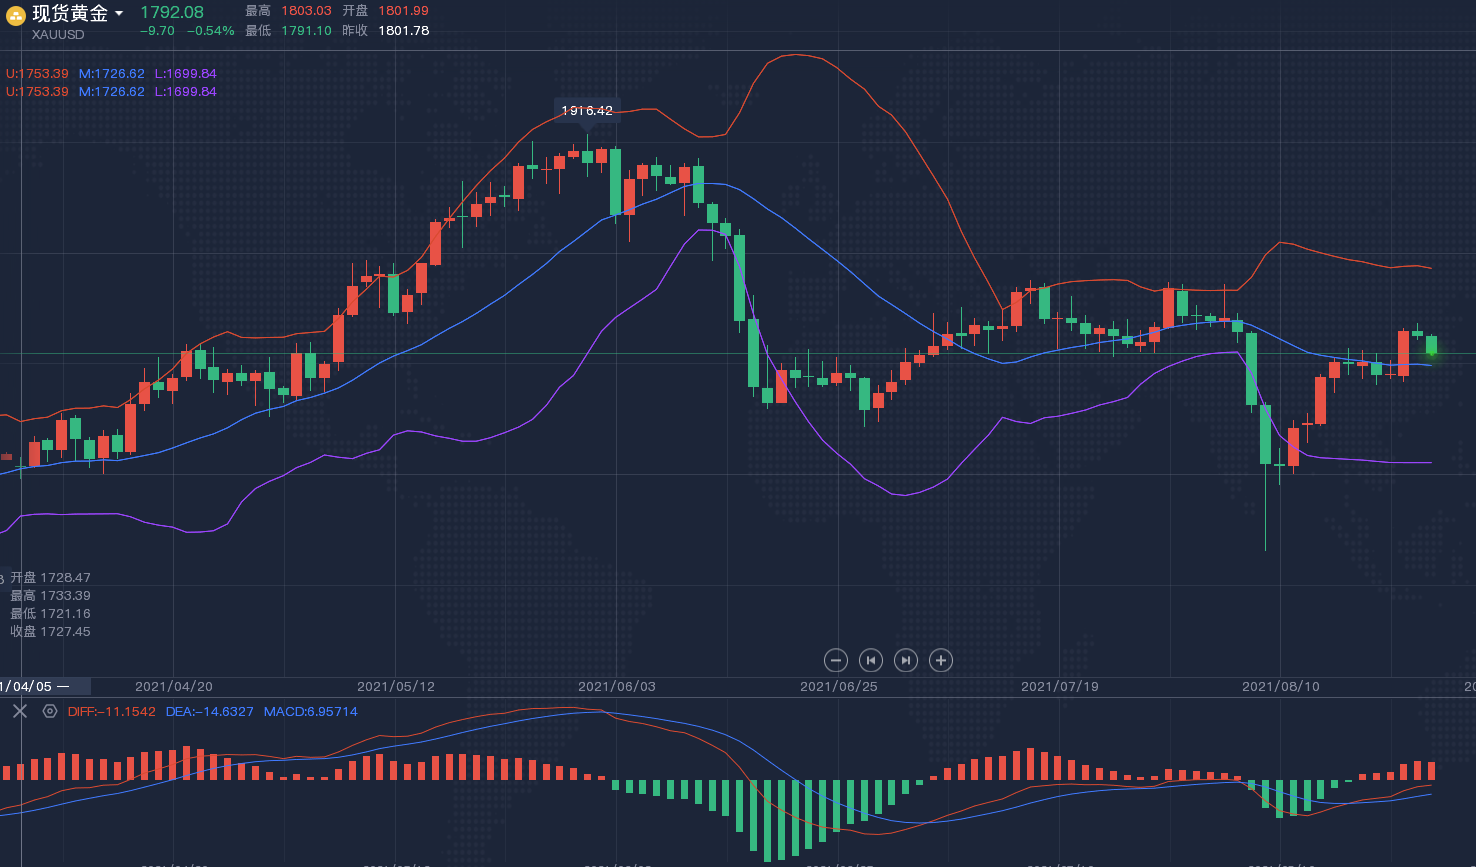Zoom in the chart with plus button

940,660
